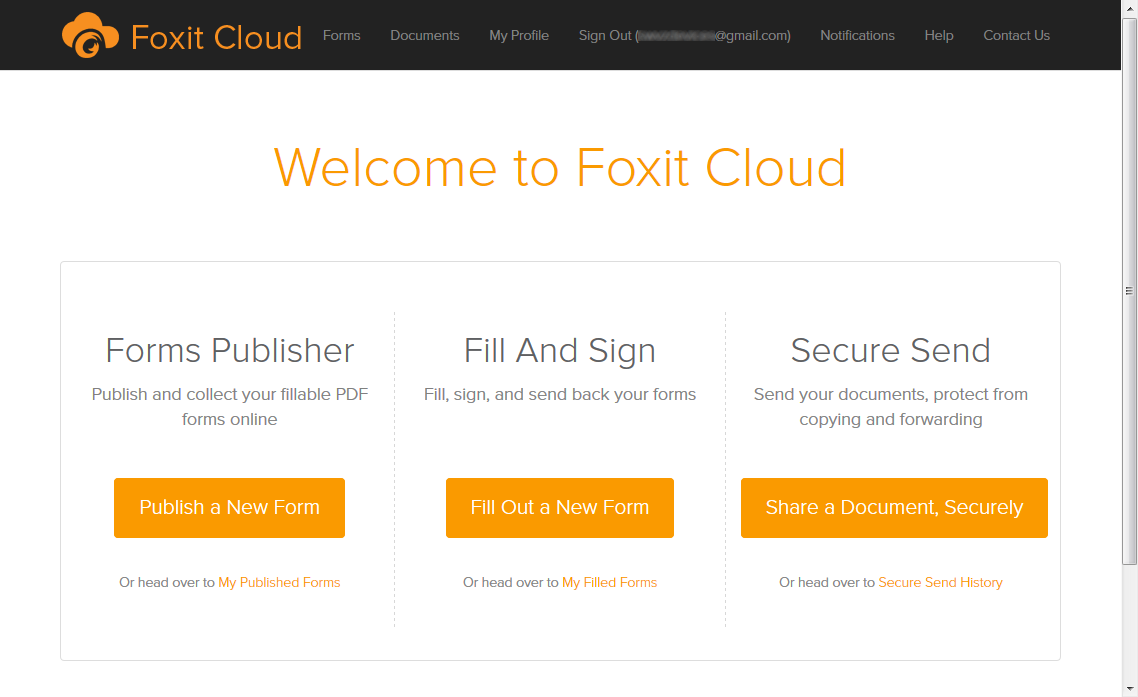Follow the My Published Forms link
This screenshot has height=697, width=1138.
[x=279, y=582]
